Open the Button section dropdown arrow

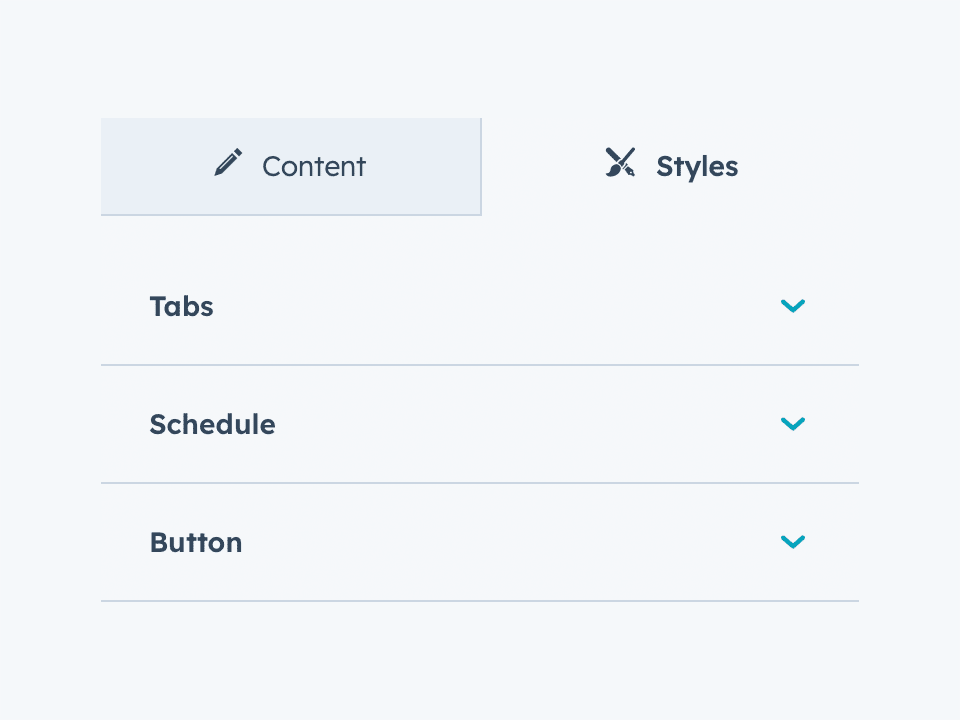coord(793,542)
